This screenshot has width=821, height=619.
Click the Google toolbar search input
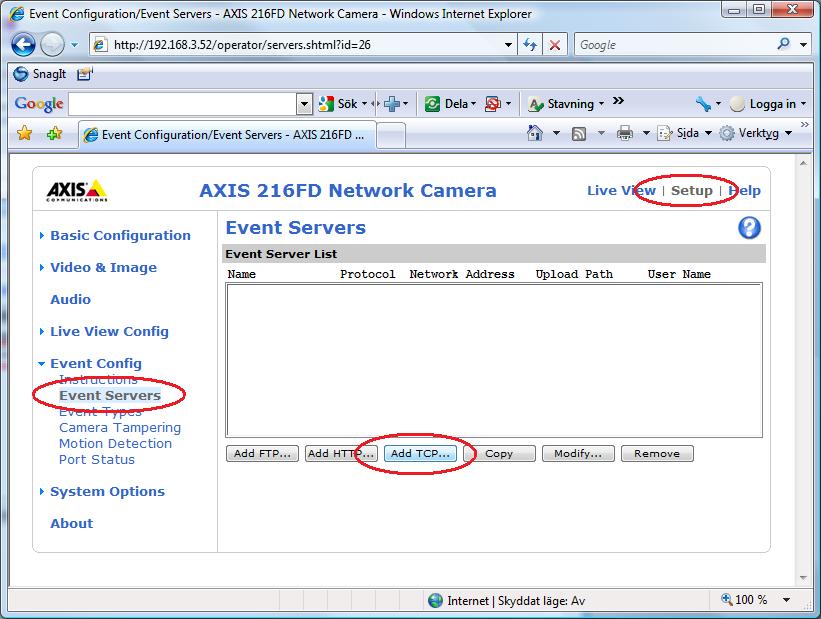click(182, 104)
